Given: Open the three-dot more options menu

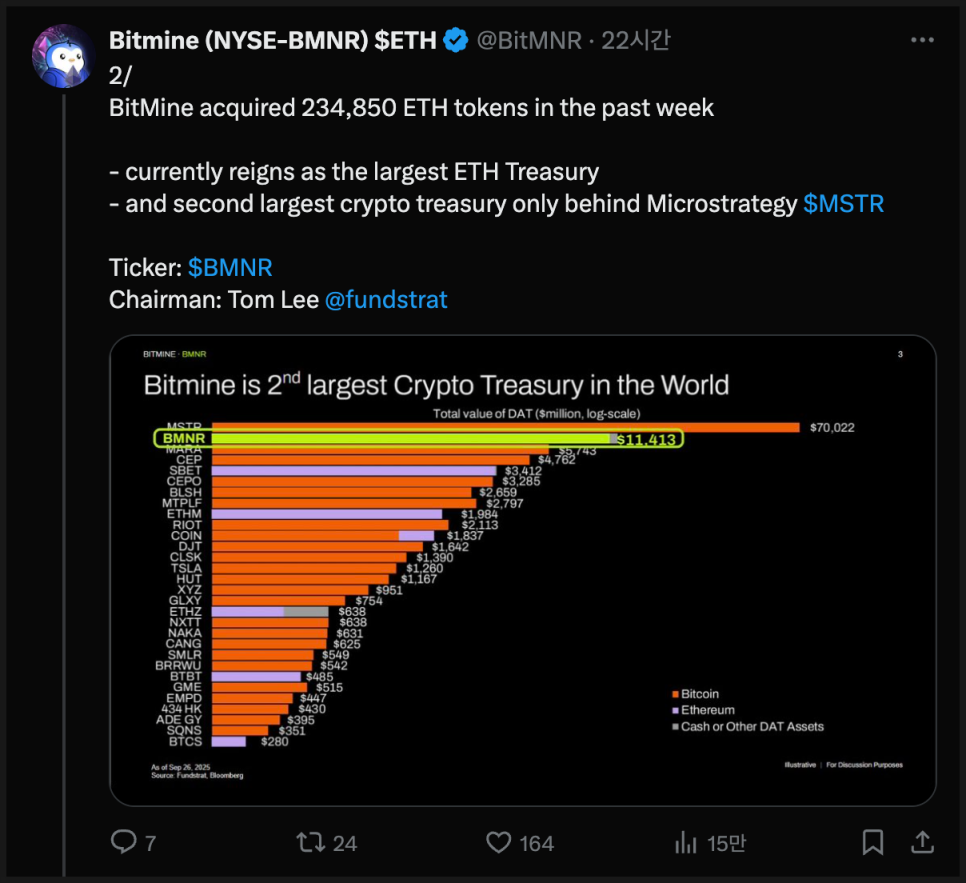Looking at the screenshot, I should [x=922, y=40].
